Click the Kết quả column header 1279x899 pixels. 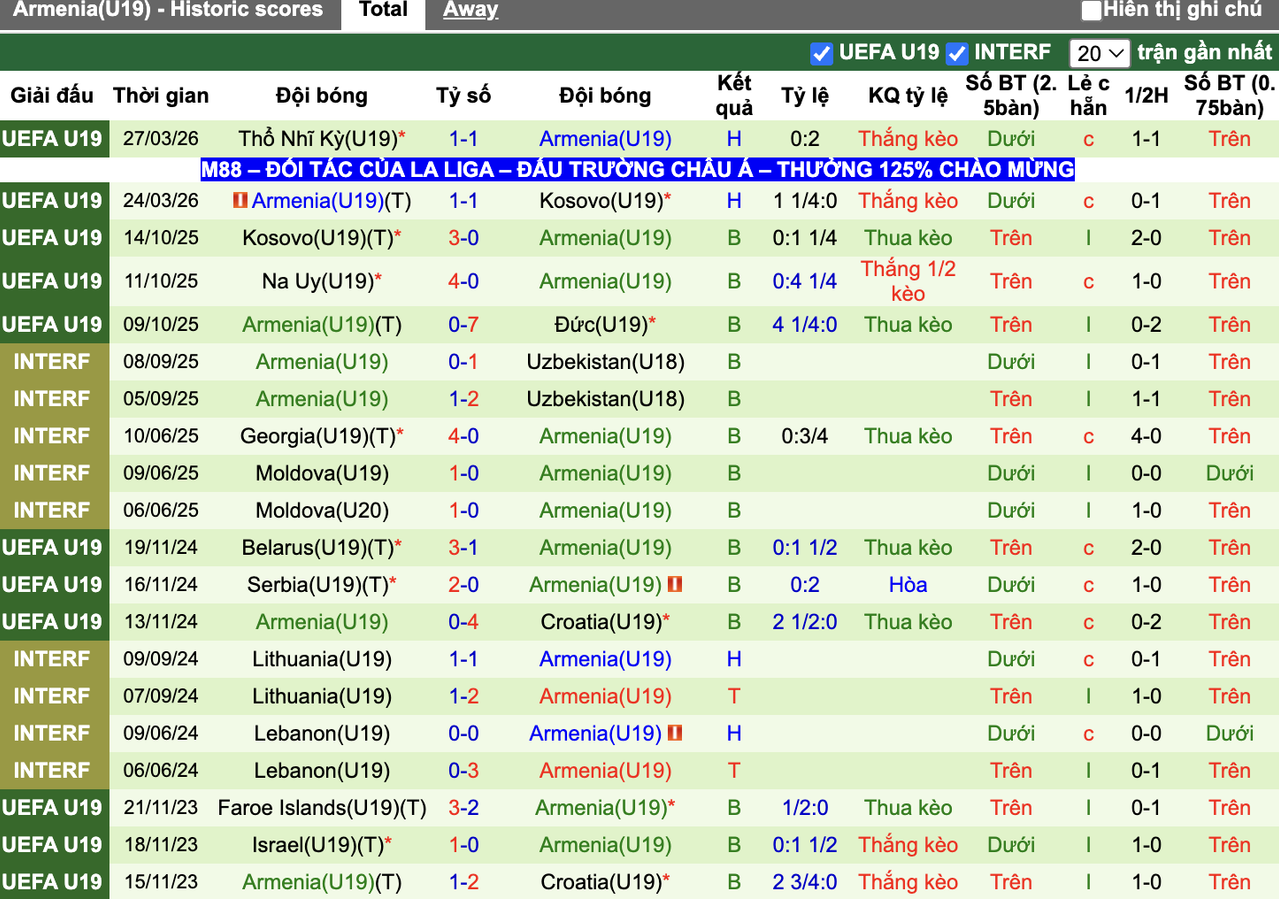click(734, 96)
